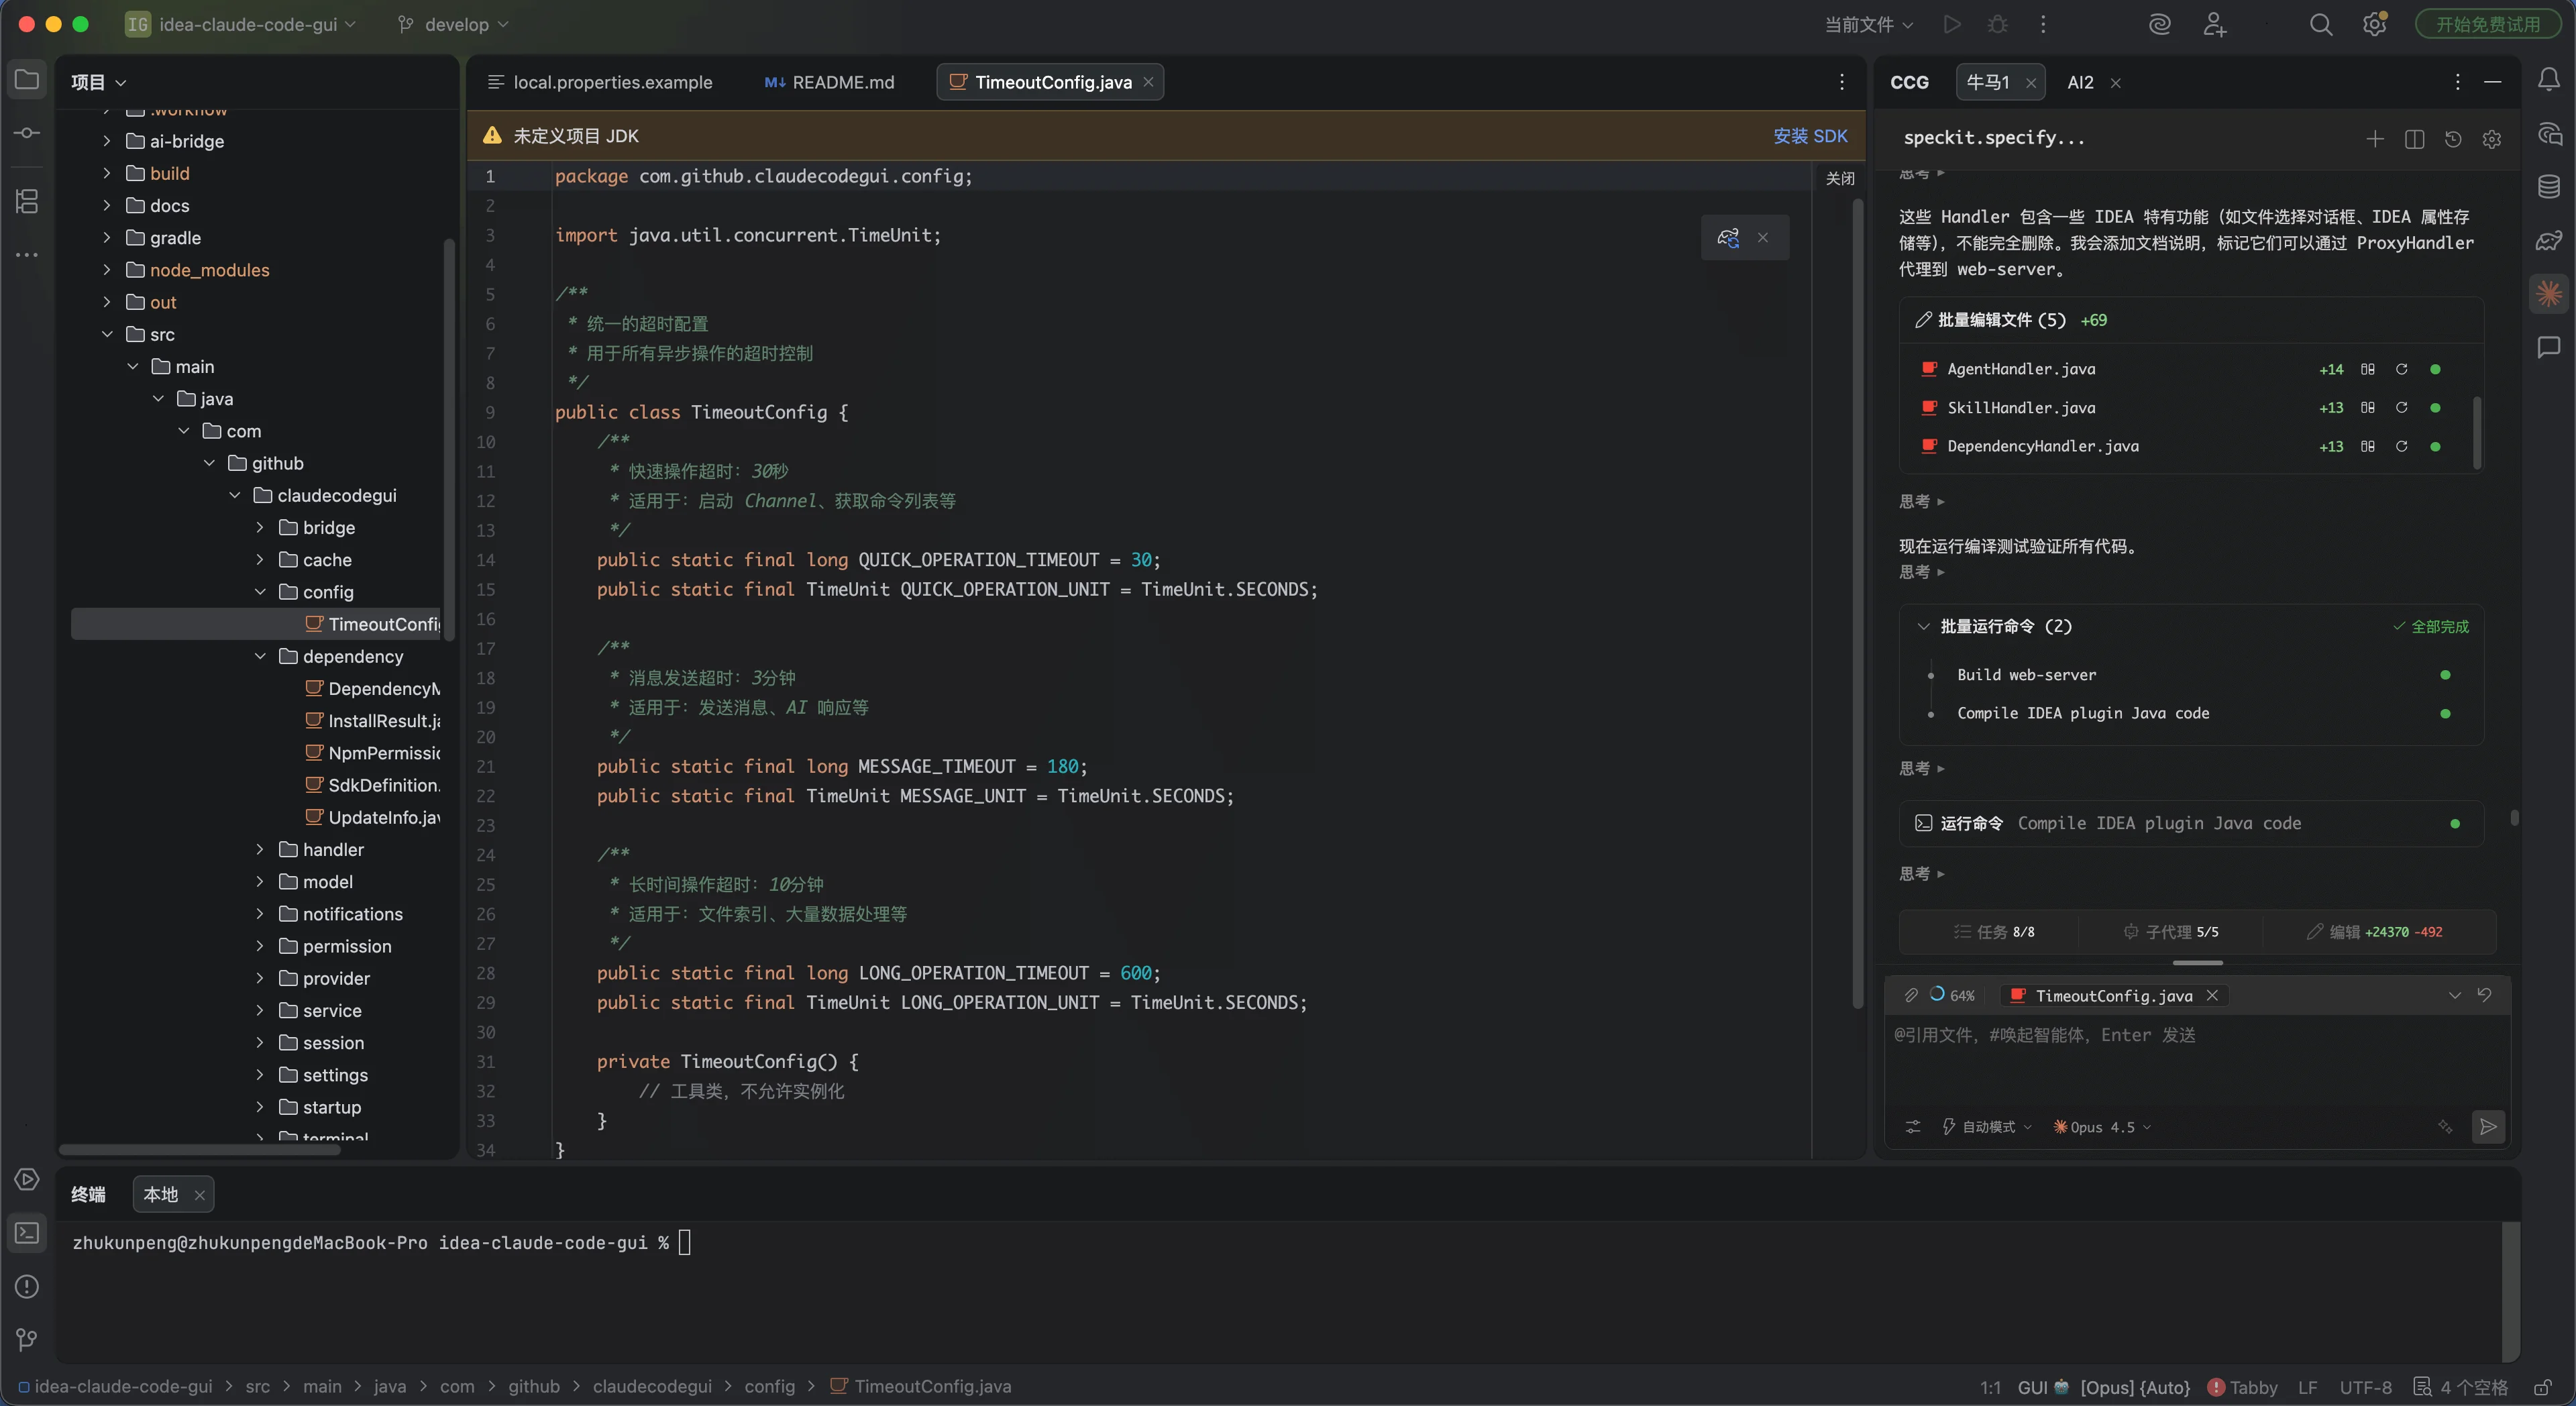Viewport: 2576px width, 1406px height.
Task: Toggle read-only lock icon in status bar
Action: [2542, 1387]
